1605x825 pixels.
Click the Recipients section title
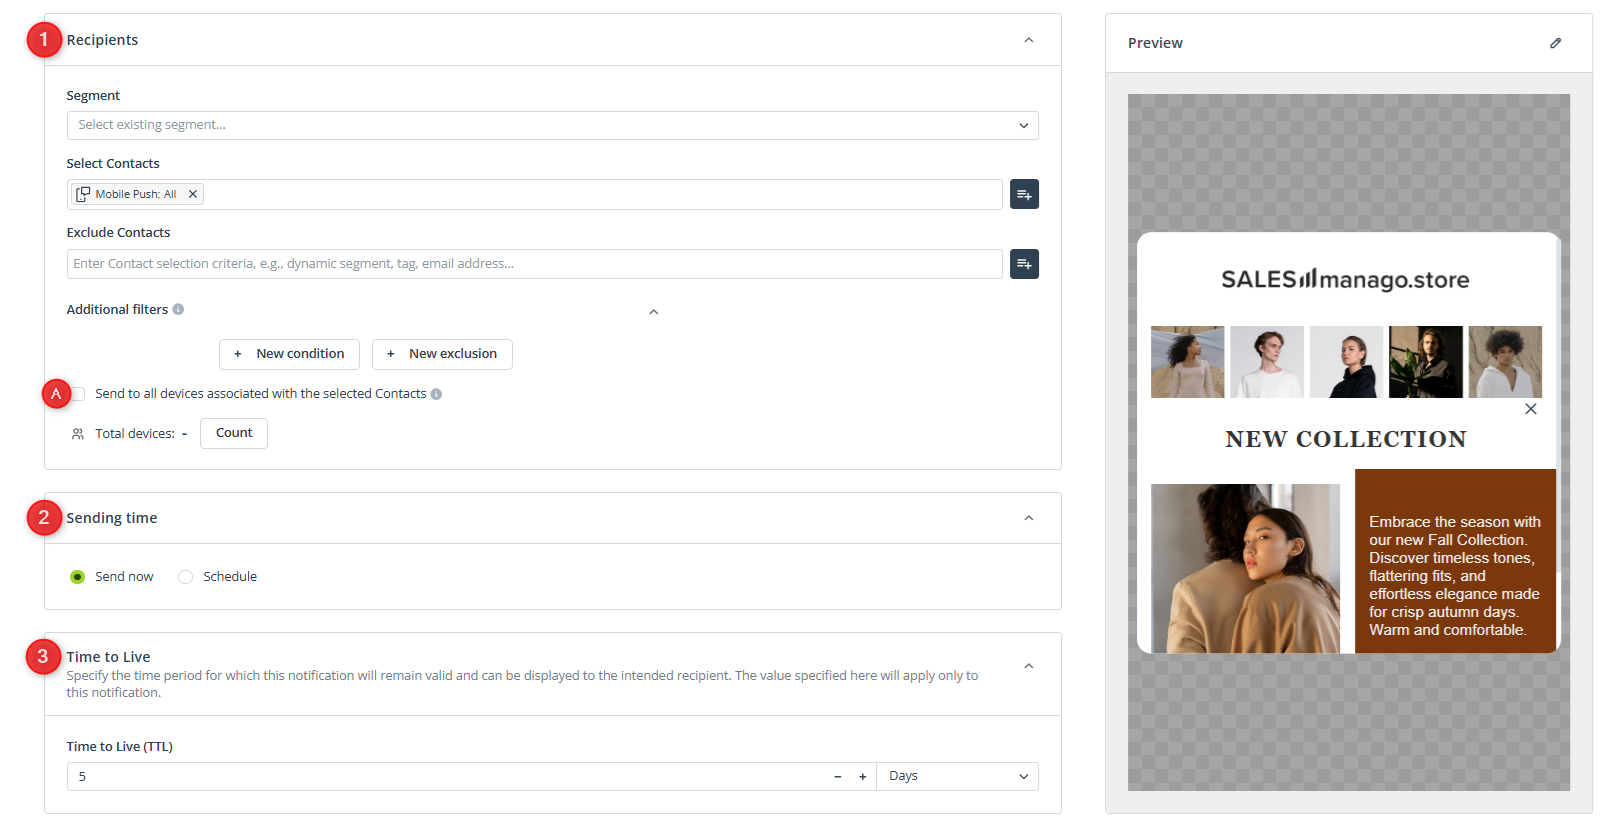[102, 40]
